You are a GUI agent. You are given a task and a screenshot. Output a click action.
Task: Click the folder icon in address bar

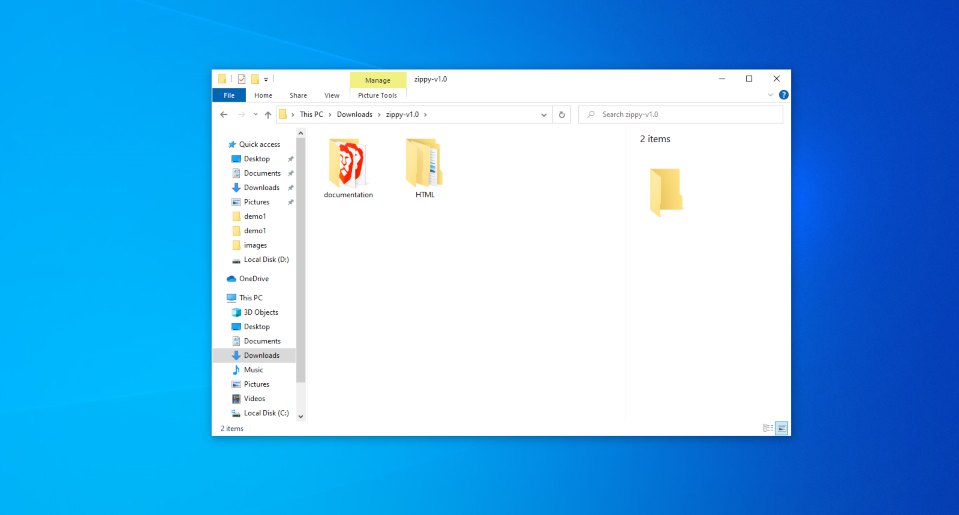click(x=283, y=114)
